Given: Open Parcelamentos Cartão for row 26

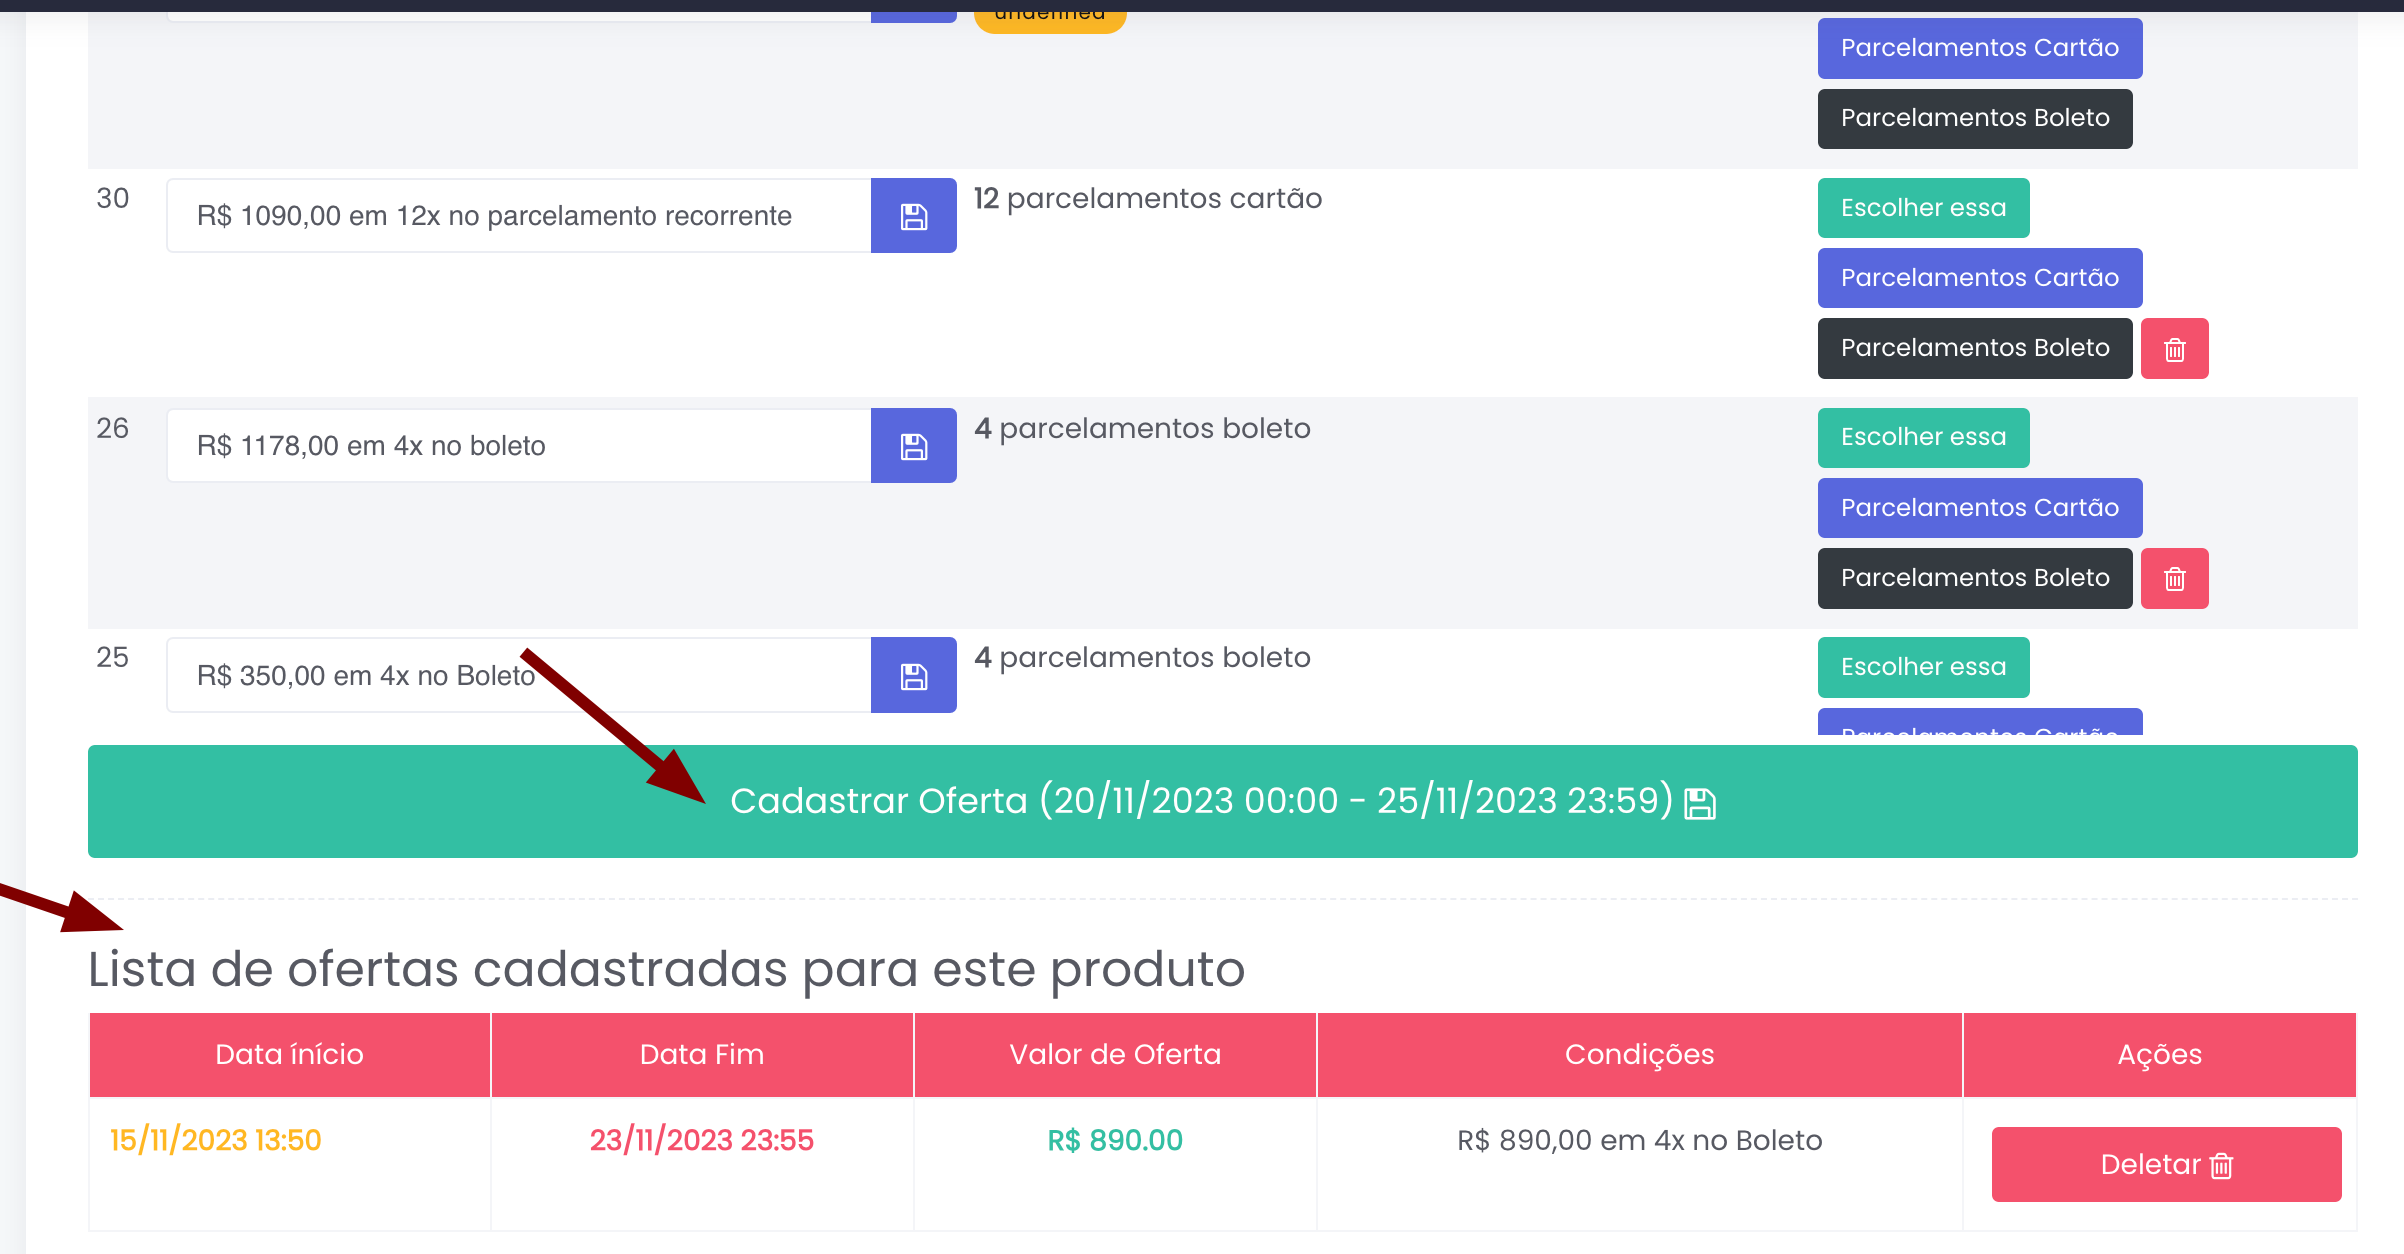Looking at the screenshot, I should pyautogui.click(x=1979, y=508).
